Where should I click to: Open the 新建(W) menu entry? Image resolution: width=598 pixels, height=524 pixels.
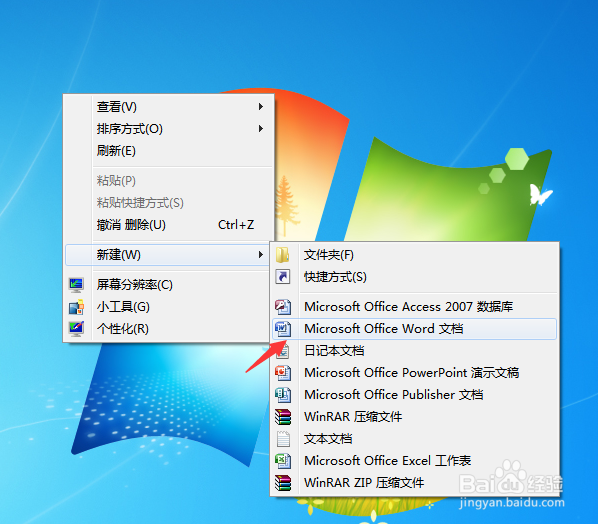click(168, 255)
